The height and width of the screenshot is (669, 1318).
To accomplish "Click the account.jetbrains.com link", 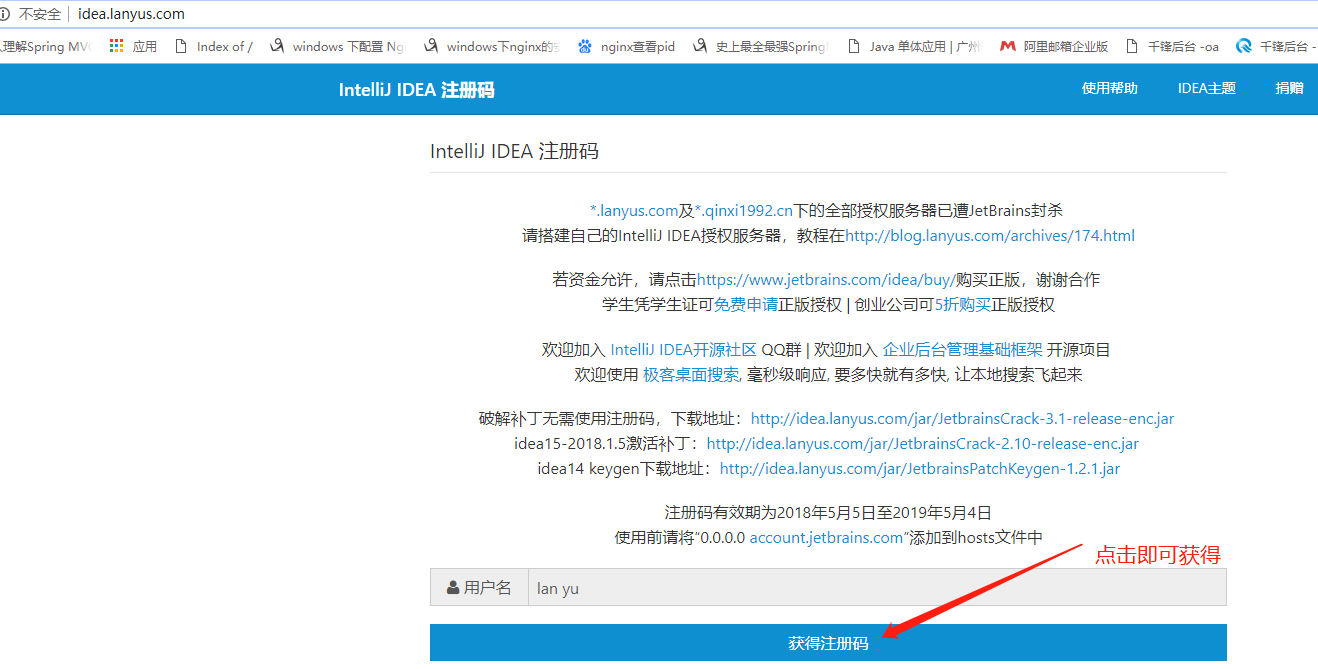I will coord(826,538).
